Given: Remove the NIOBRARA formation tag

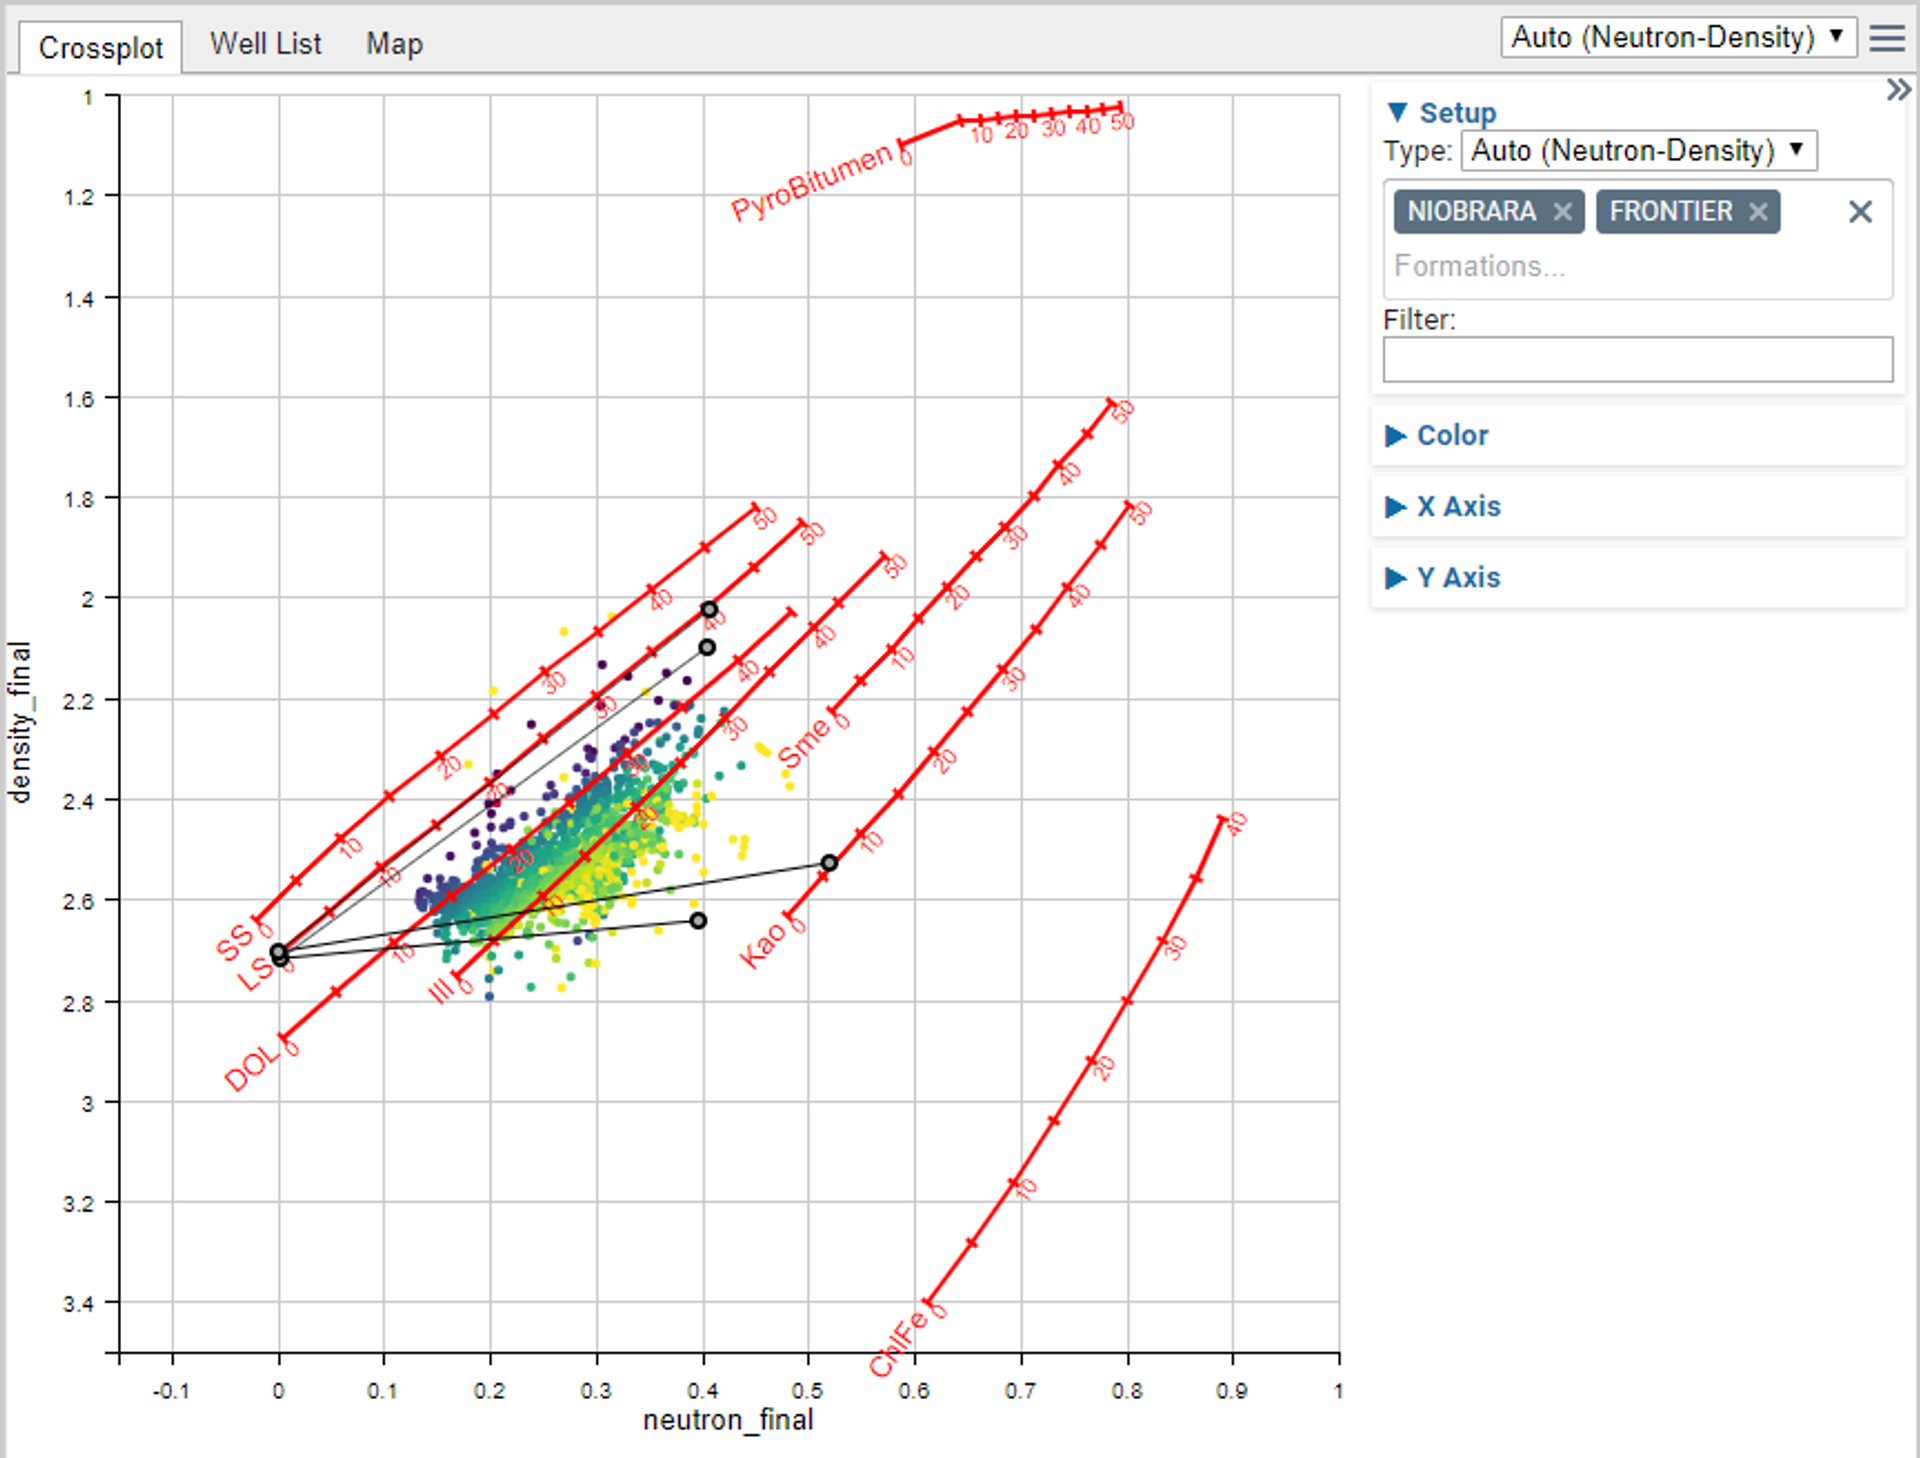Looking at the screenshot, I should [x=1562, y=212].
